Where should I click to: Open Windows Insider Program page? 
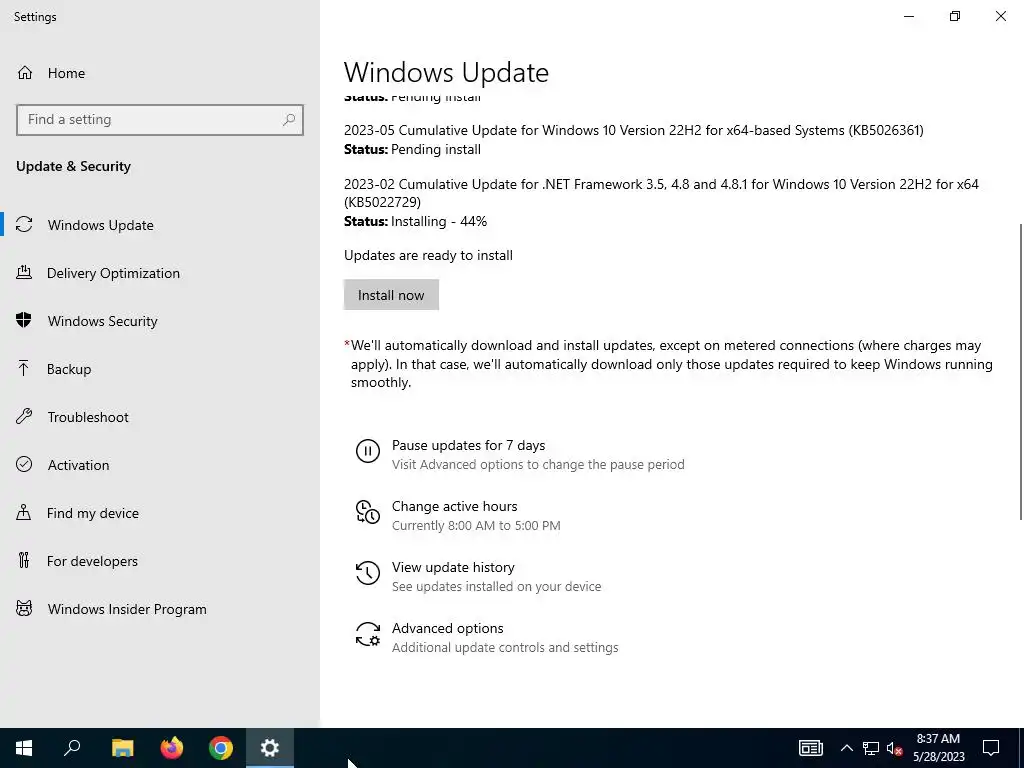[x=160, y=609]
